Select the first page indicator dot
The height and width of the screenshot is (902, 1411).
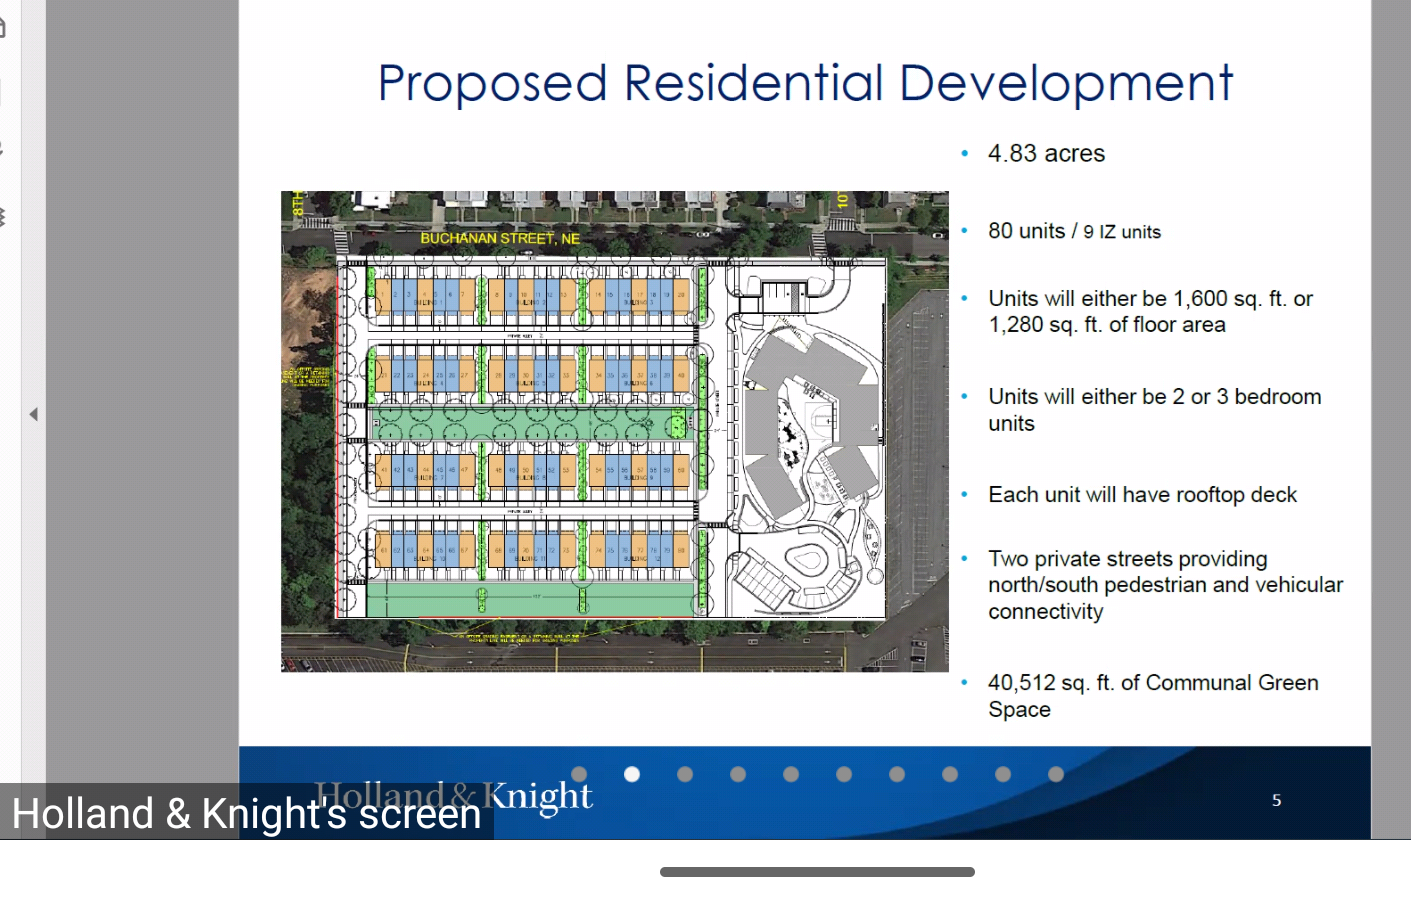(579, 774)
